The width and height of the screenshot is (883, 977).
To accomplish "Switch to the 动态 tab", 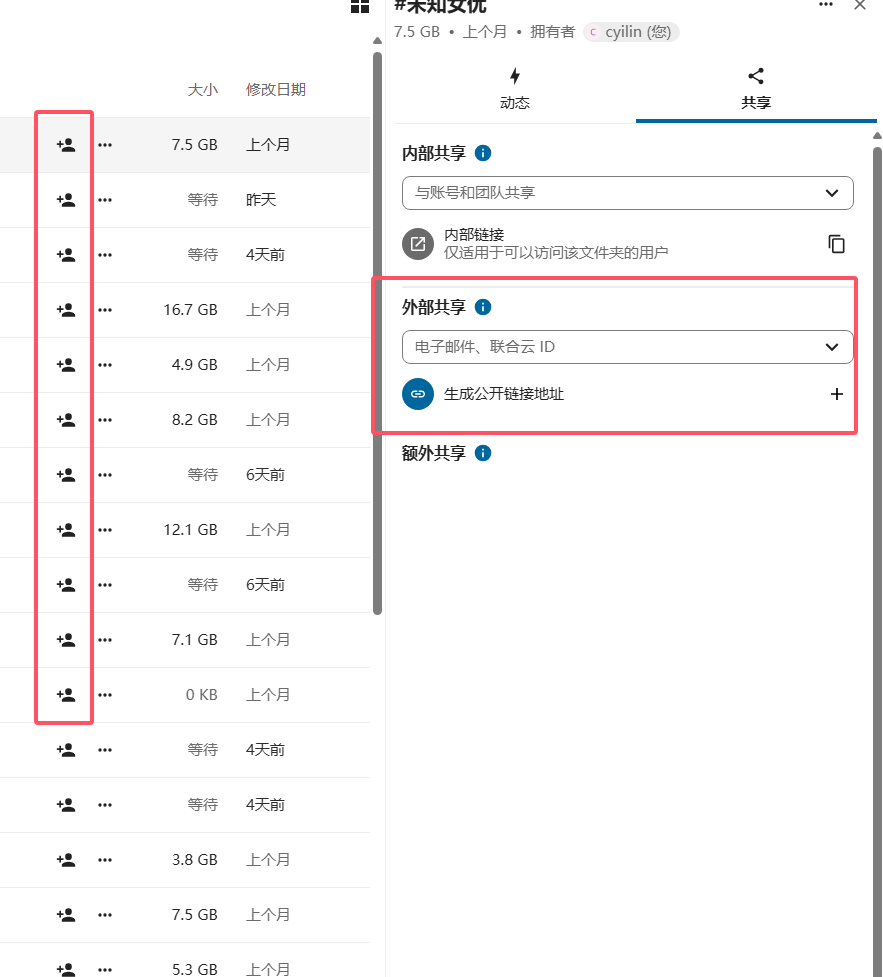I will (514, 88).
